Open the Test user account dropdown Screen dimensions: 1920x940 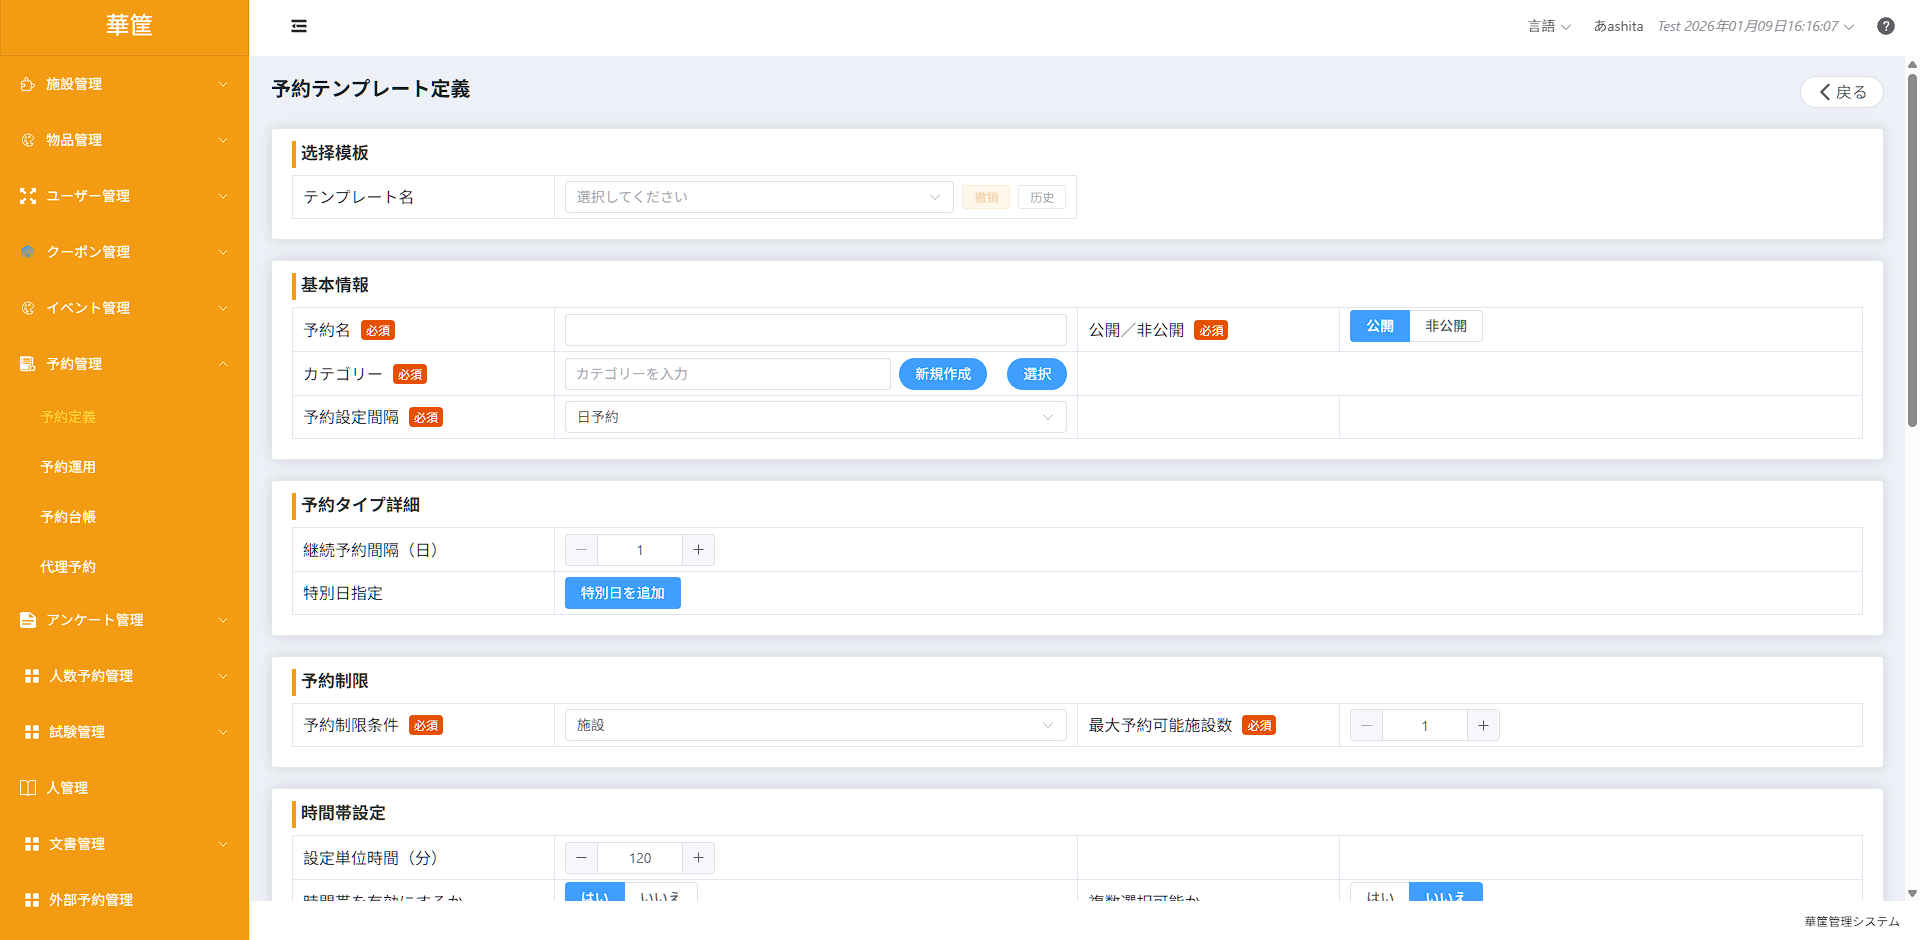[1756, 26]
